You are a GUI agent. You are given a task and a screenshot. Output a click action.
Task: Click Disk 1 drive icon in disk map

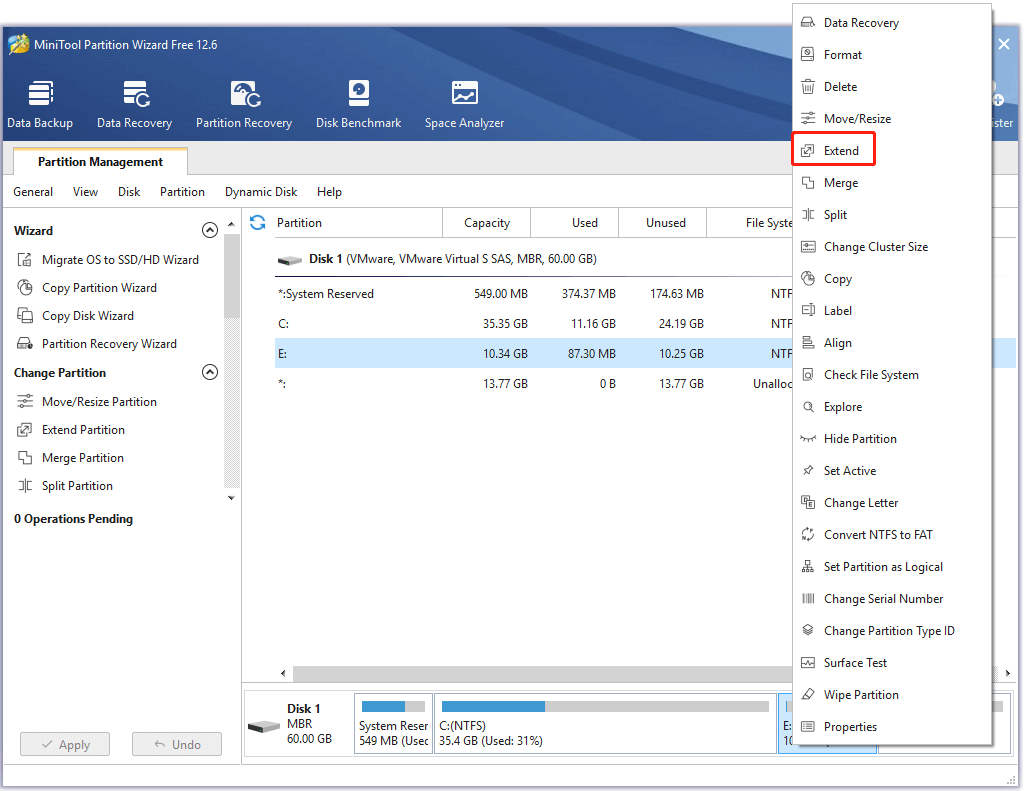[x=264, y=726]
